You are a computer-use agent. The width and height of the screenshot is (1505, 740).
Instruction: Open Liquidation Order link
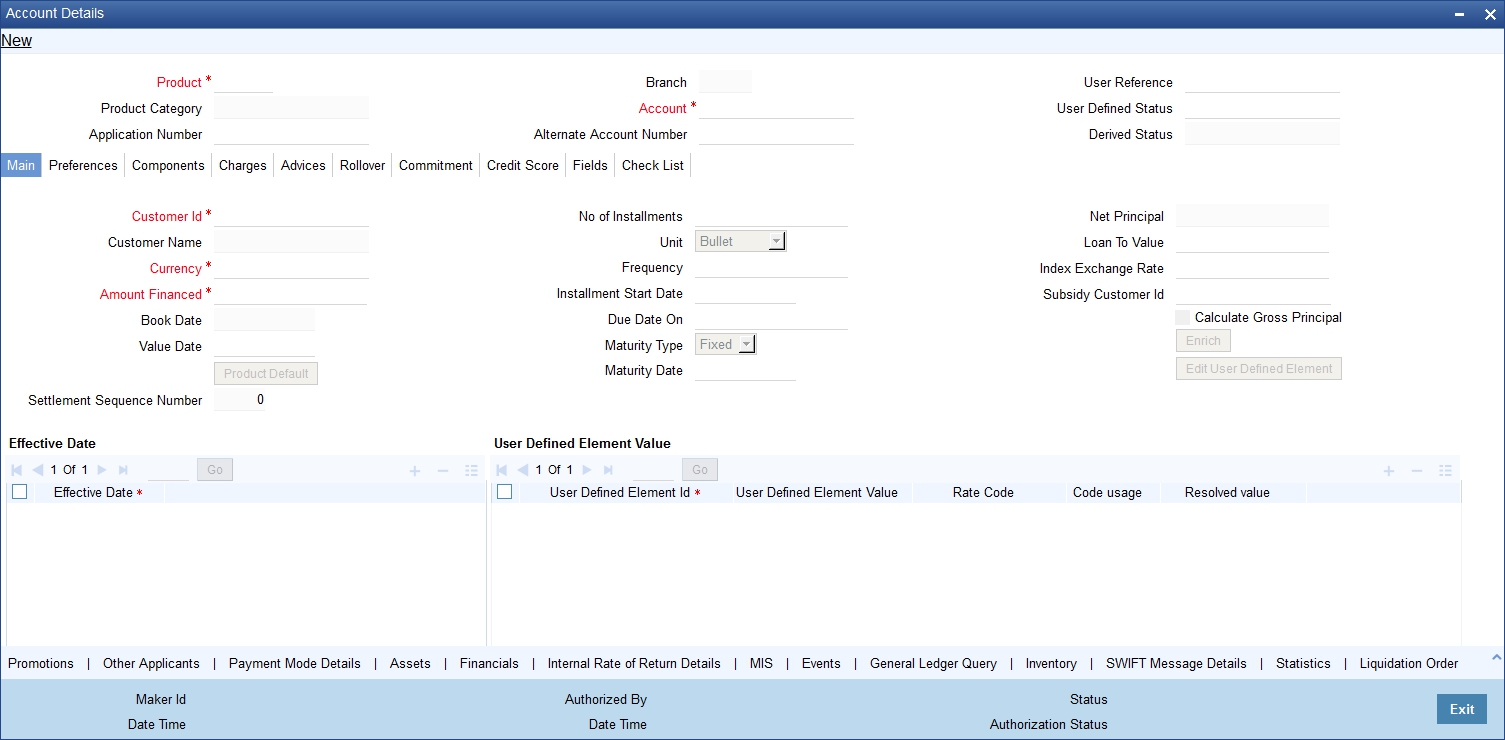1409,663
